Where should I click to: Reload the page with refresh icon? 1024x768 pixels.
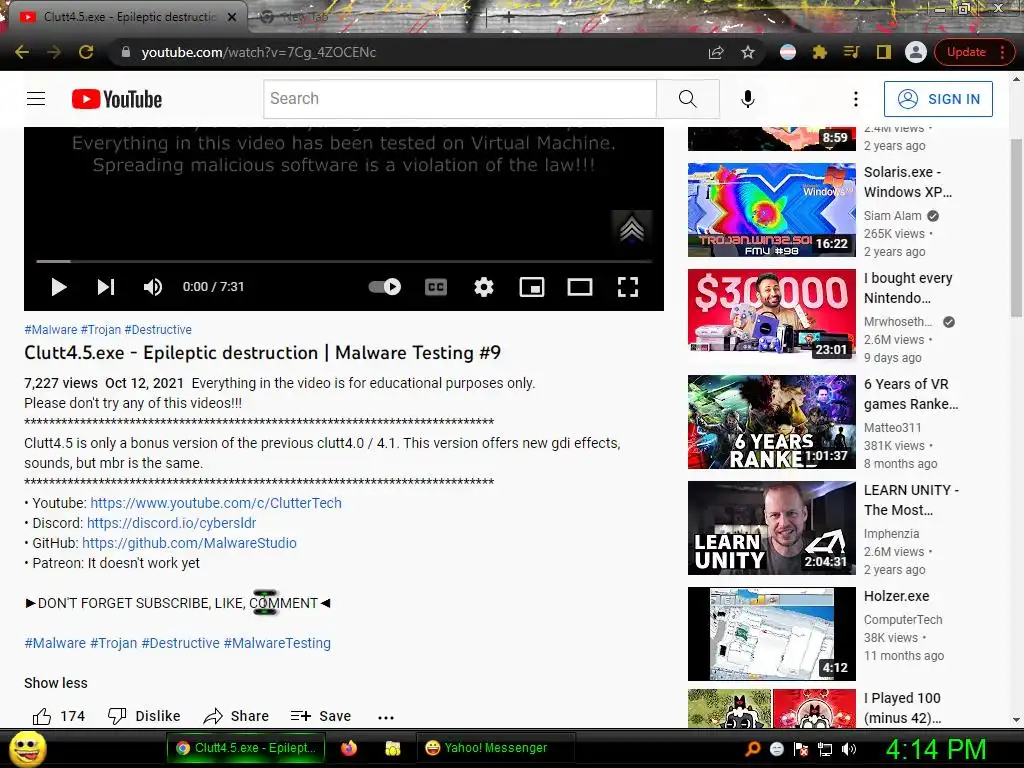pyautogui.click(x=86, y=52)
